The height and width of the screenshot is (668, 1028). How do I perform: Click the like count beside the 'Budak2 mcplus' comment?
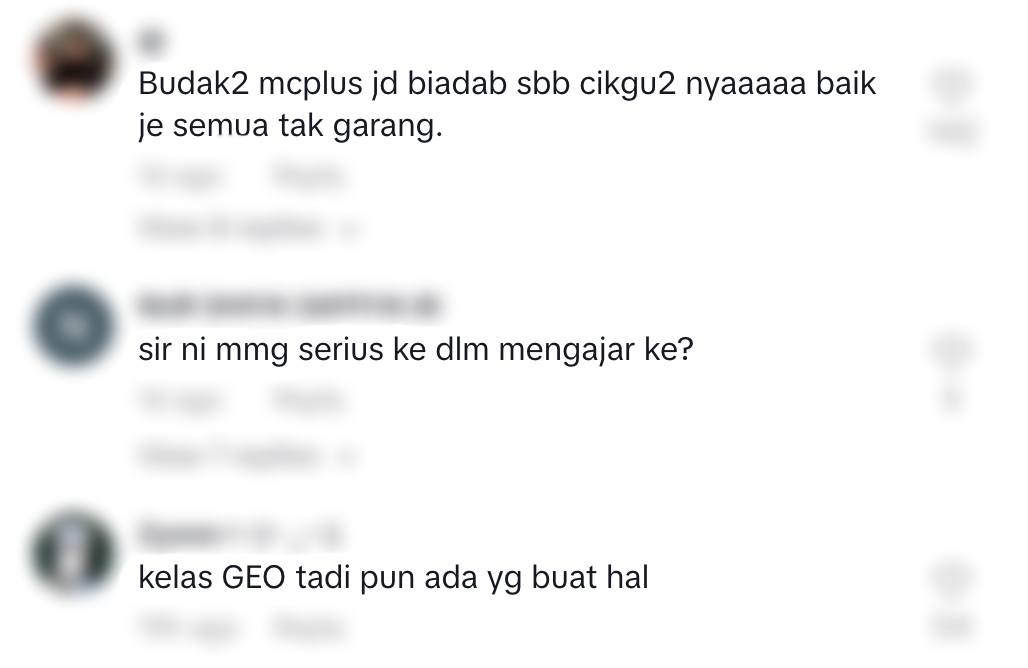(953, 132)
